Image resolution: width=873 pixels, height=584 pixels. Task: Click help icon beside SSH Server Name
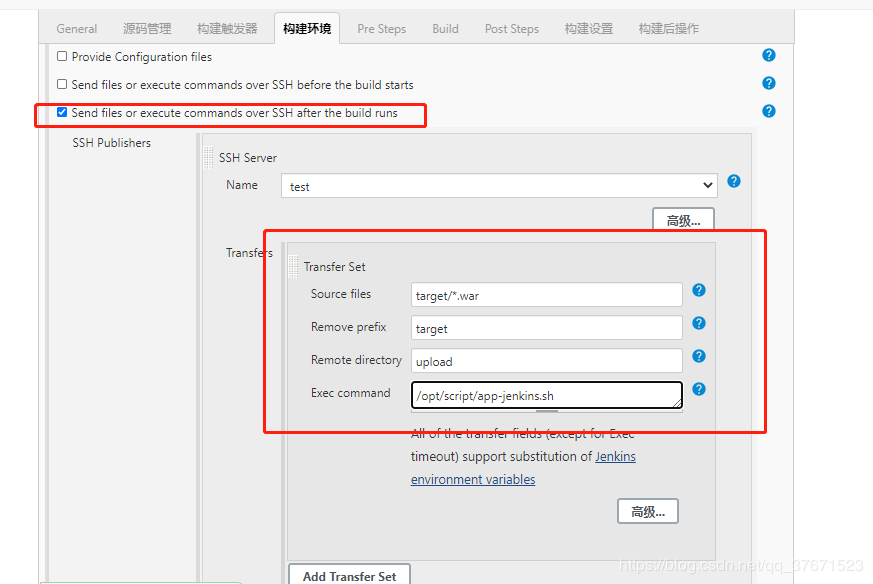pyautogui.click(x=733, y=181)
